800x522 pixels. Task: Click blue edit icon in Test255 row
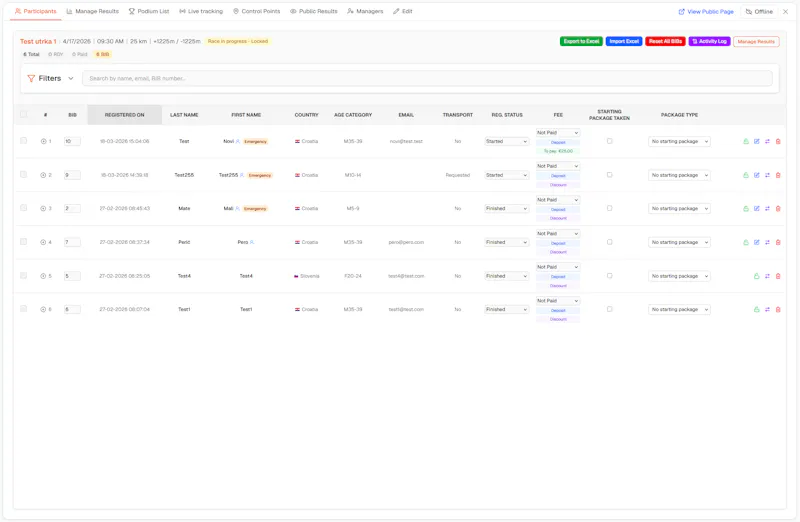757,175
